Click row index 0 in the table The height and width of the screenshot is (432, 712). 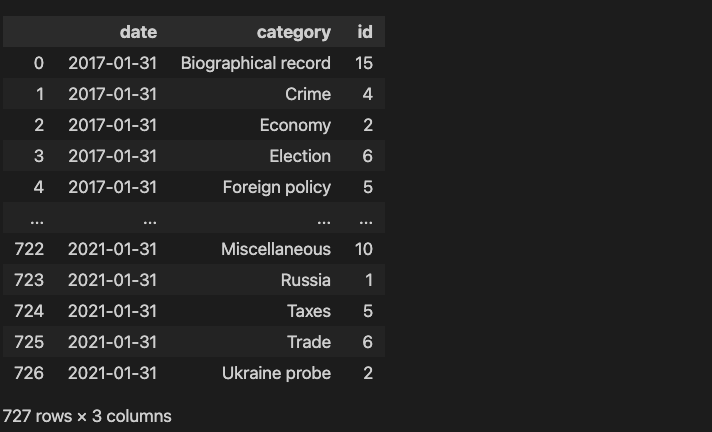[x=39, y=63]
